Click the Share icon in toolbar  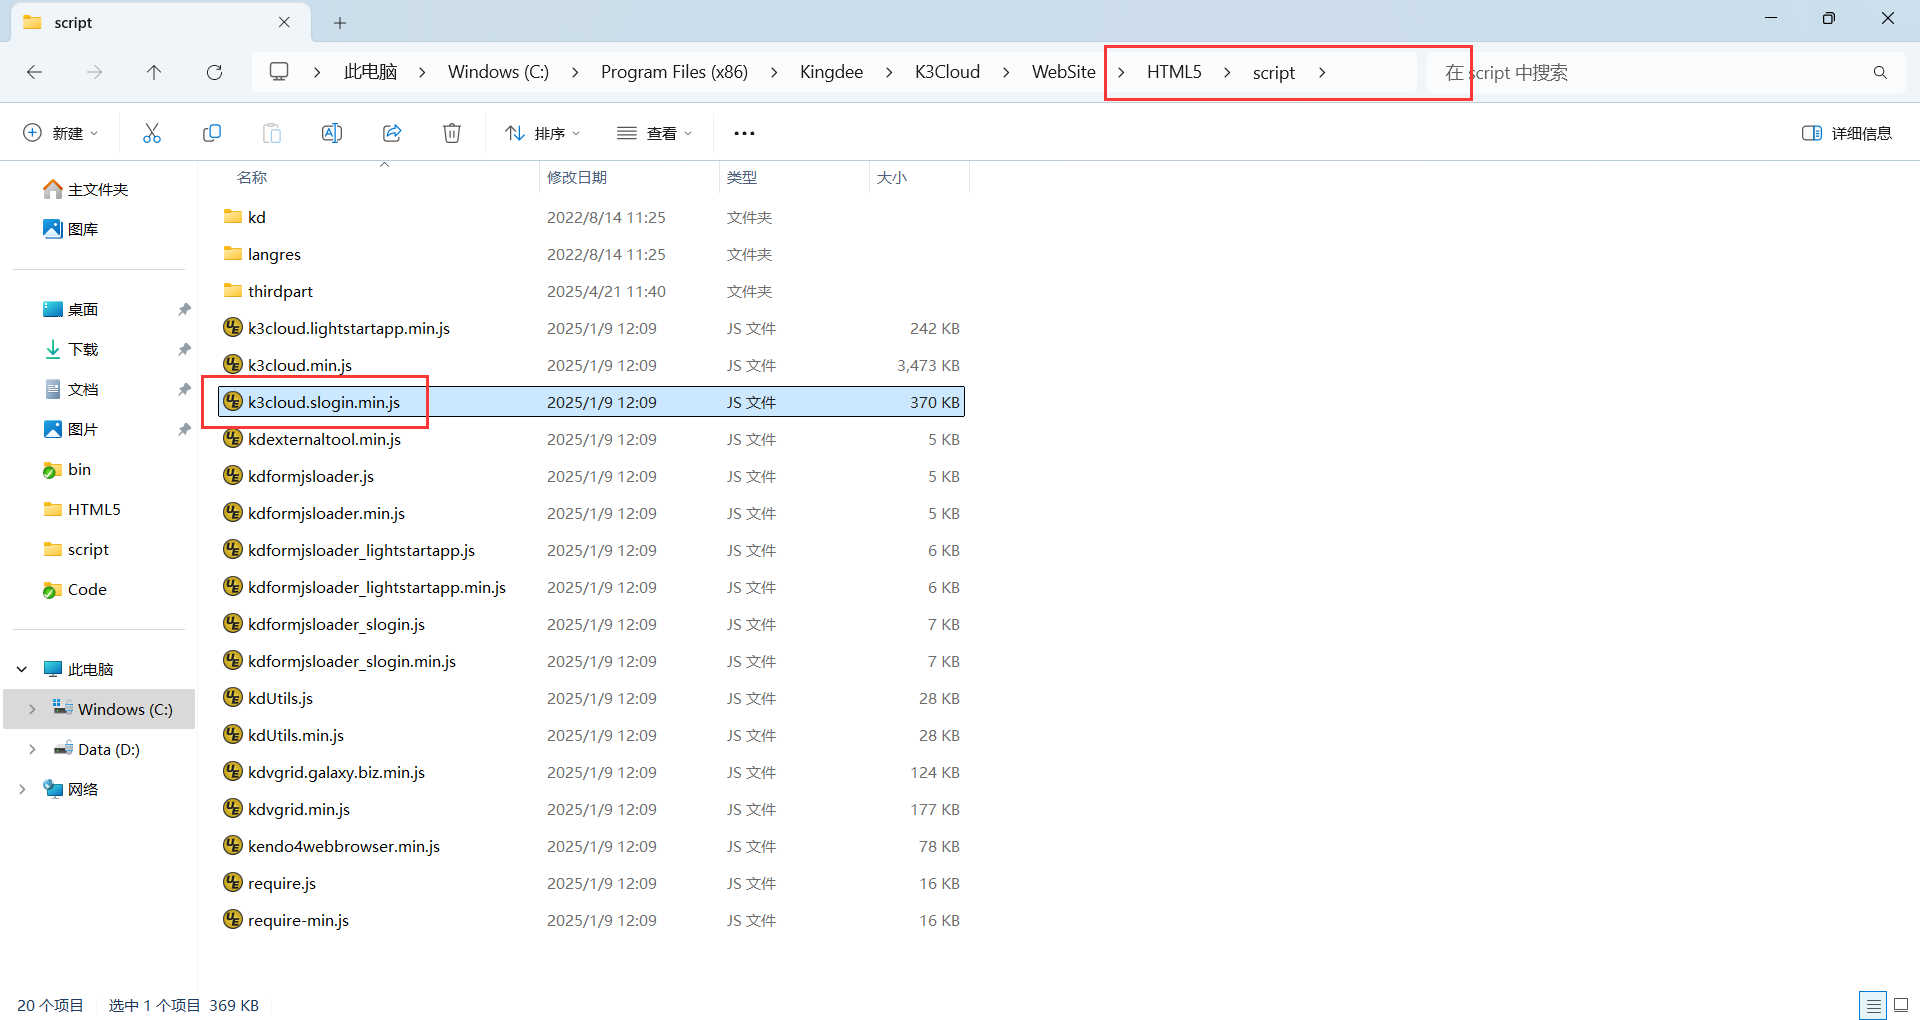coord(392,133)
